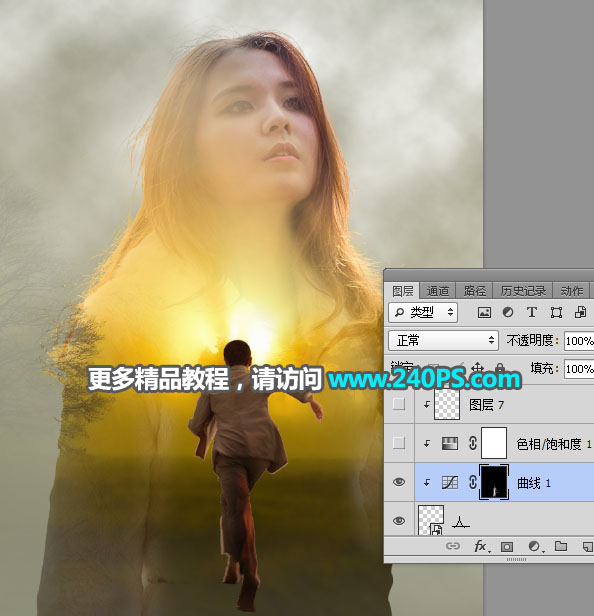Switch to the 动作 tab
This screenshot has width=594, height=616.
[x=571, y=291]
